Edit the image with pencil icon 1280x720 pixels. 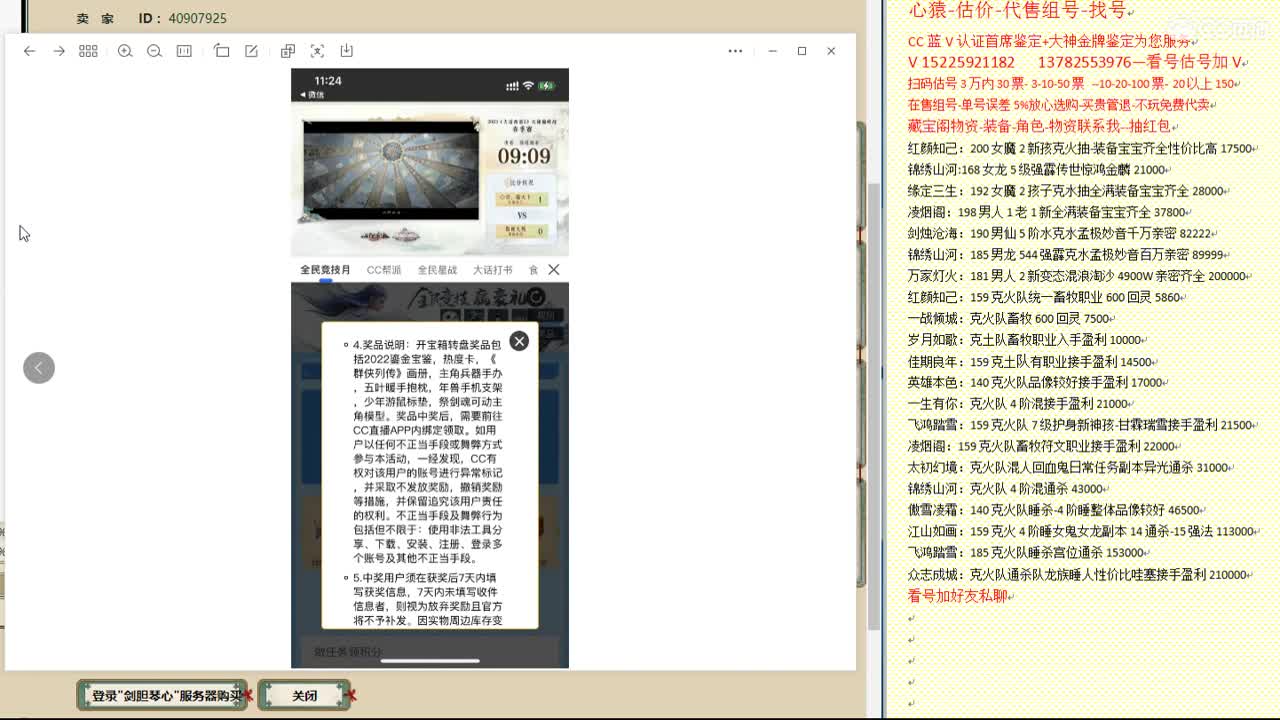tap(251, 51)
